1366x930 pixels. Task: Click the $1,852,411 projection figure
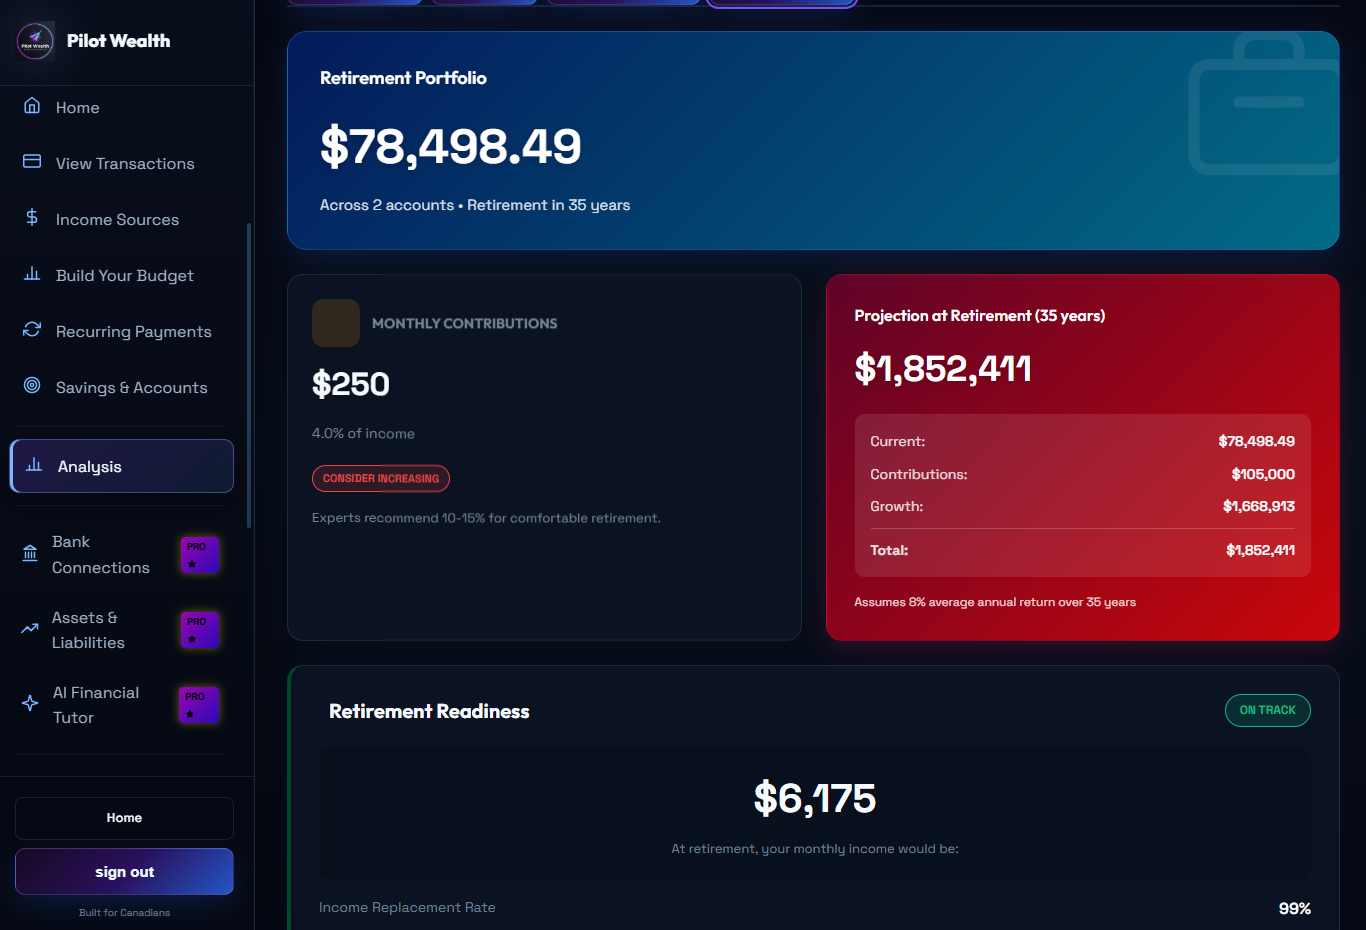click(943, 369)
